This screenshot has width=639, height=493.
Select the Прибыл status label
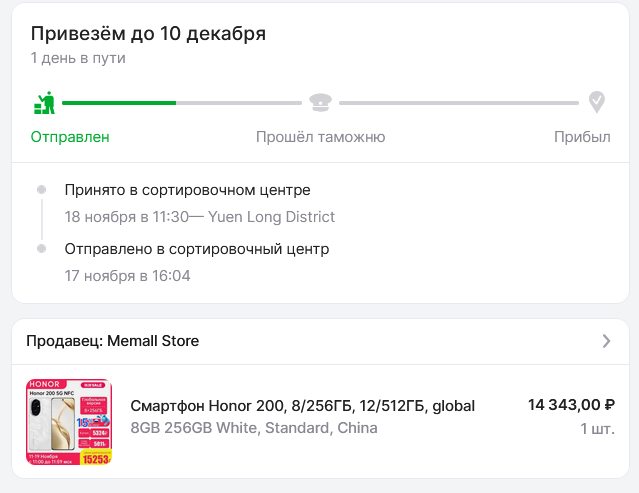(x=582, y=137)
